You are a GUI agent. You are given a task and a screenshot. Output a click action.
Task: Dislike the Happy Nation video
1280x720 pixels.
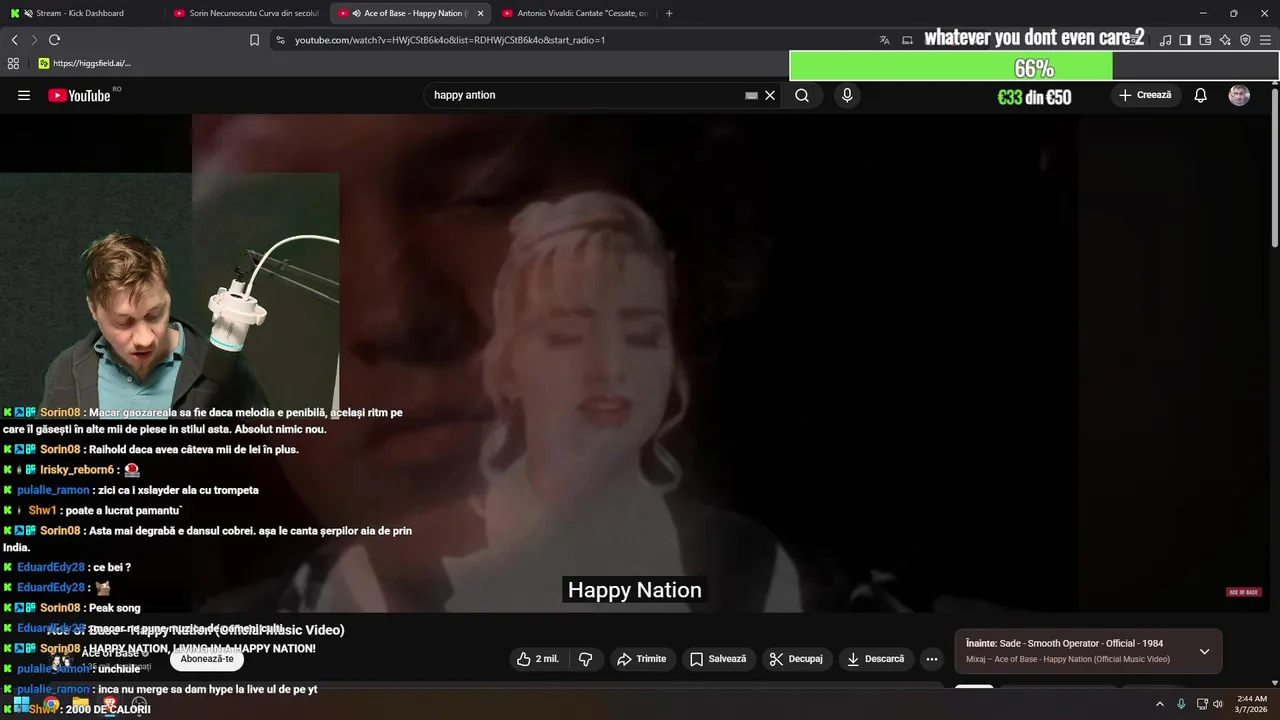click(x=586, y=659)
